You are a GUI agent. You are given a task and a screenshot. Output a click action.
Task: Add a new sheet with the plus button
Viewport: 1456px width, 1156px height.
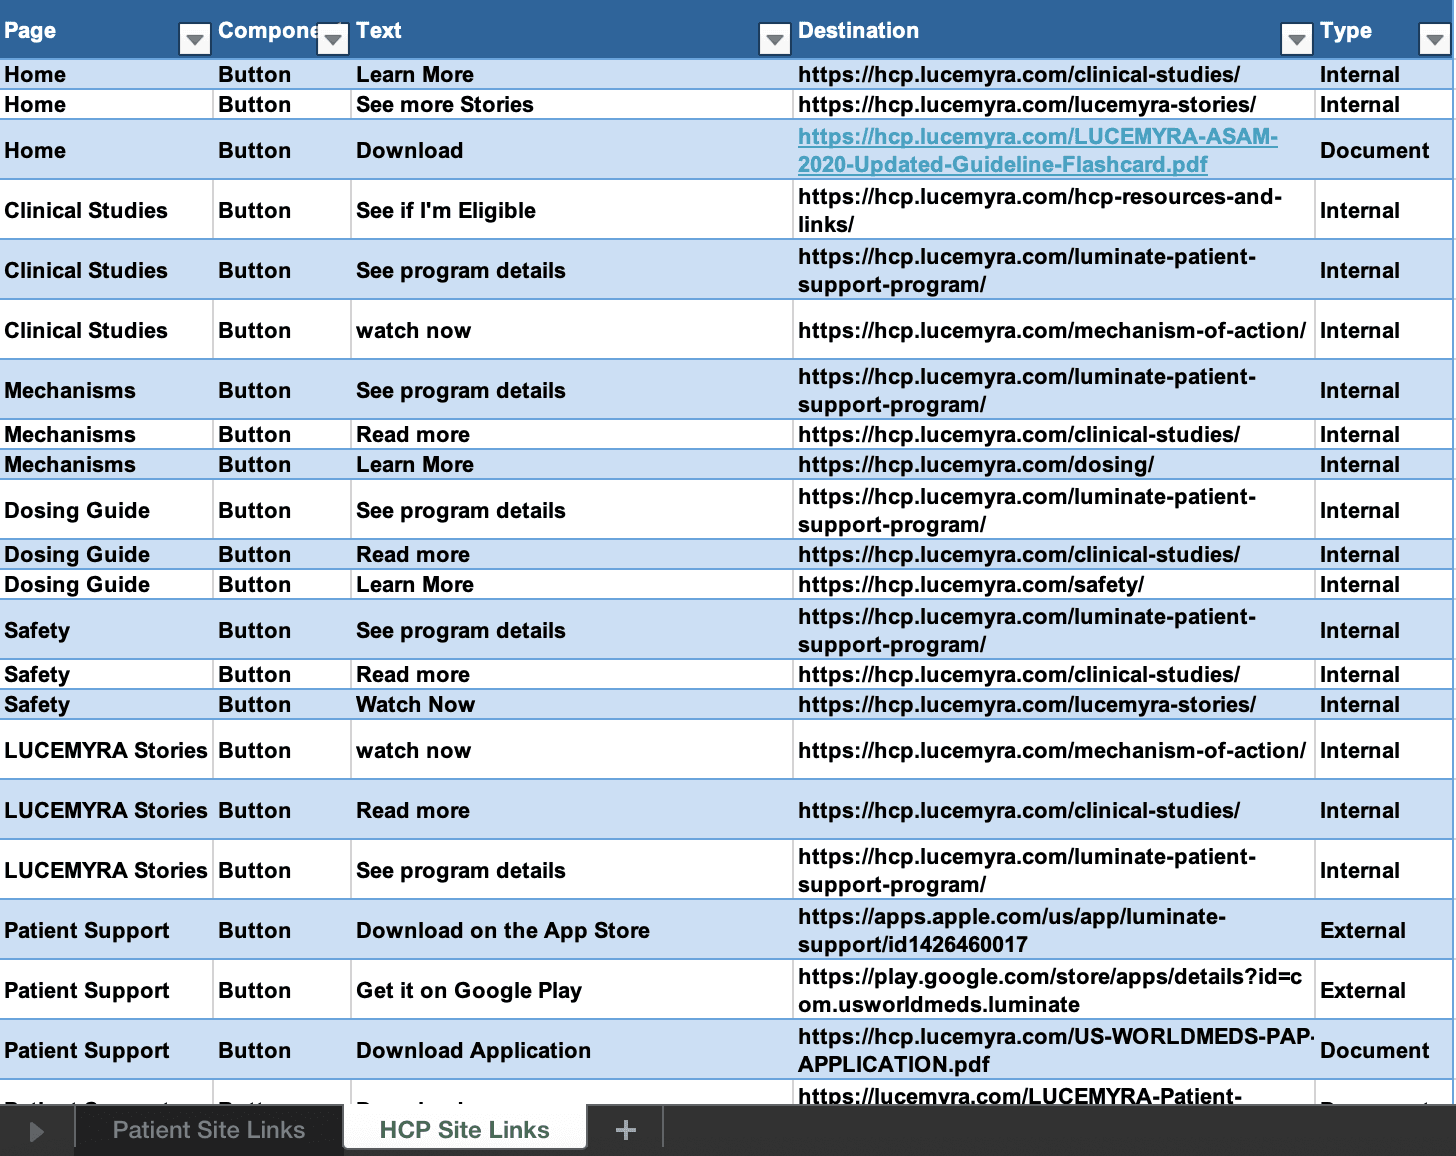(x=626, y=1130)
